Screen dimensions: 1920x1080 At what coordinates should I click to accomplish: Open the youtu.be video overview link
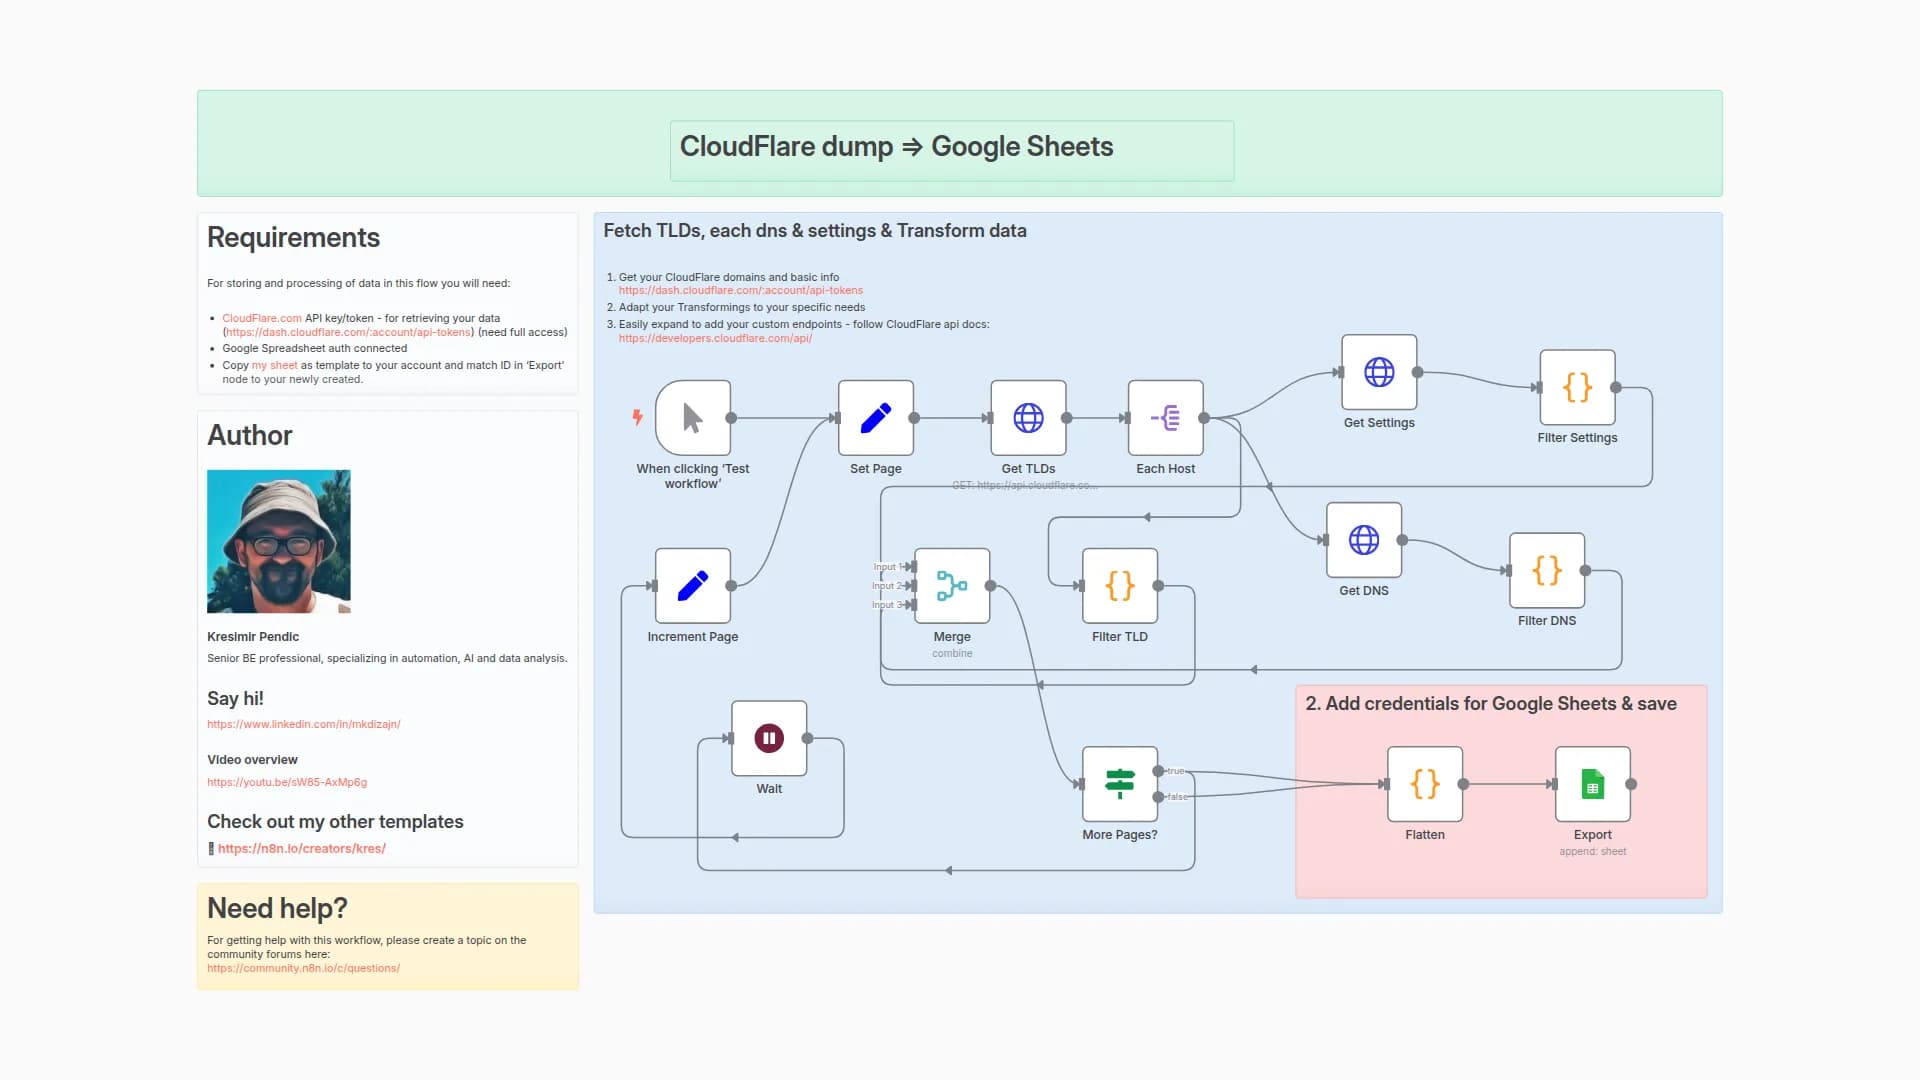tap(287, 782)
